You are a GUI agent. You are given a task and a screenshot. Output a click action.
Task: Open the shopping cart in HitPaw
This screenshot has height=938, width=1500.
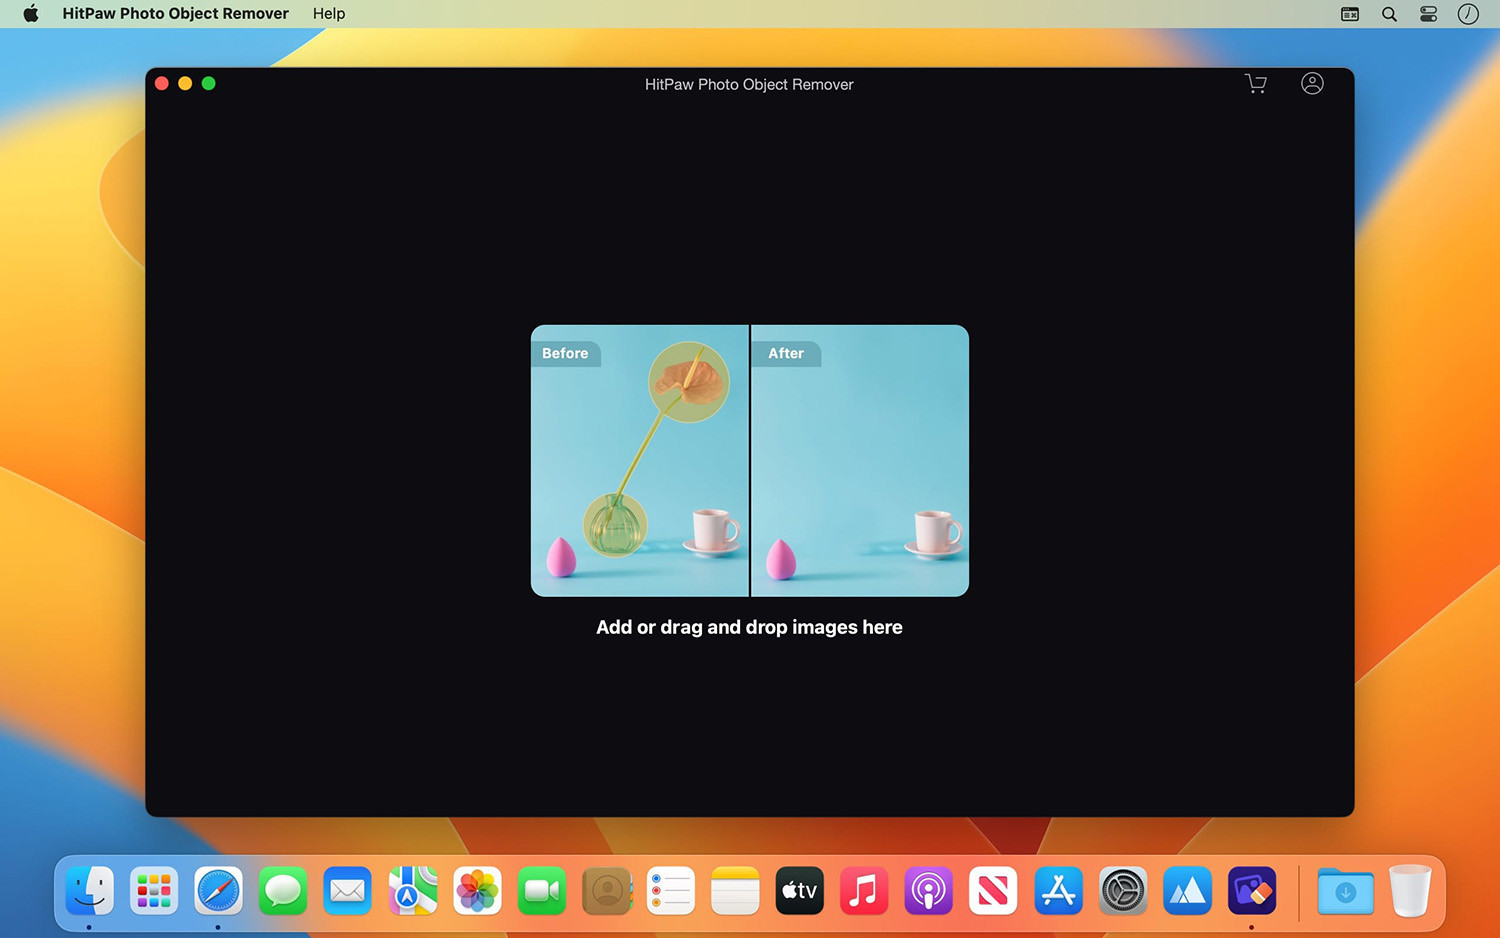point(1255,84)
